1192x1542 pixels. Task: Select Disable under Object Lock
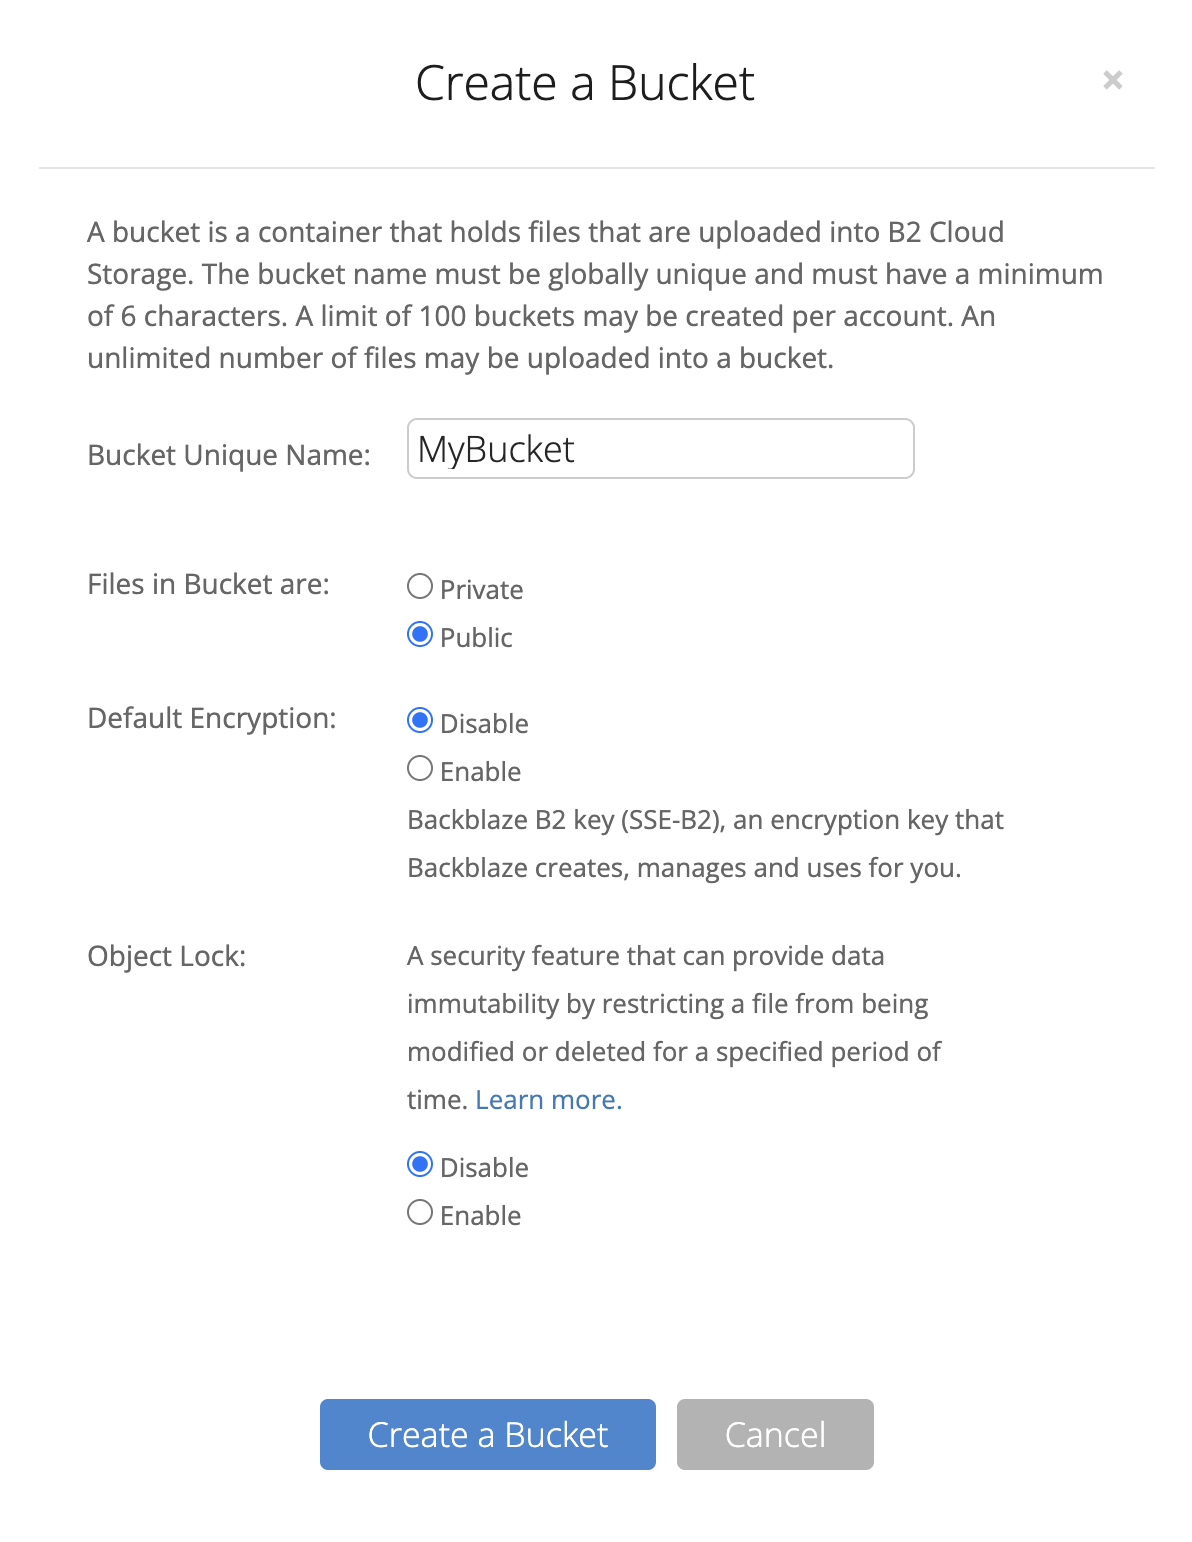420,1165
